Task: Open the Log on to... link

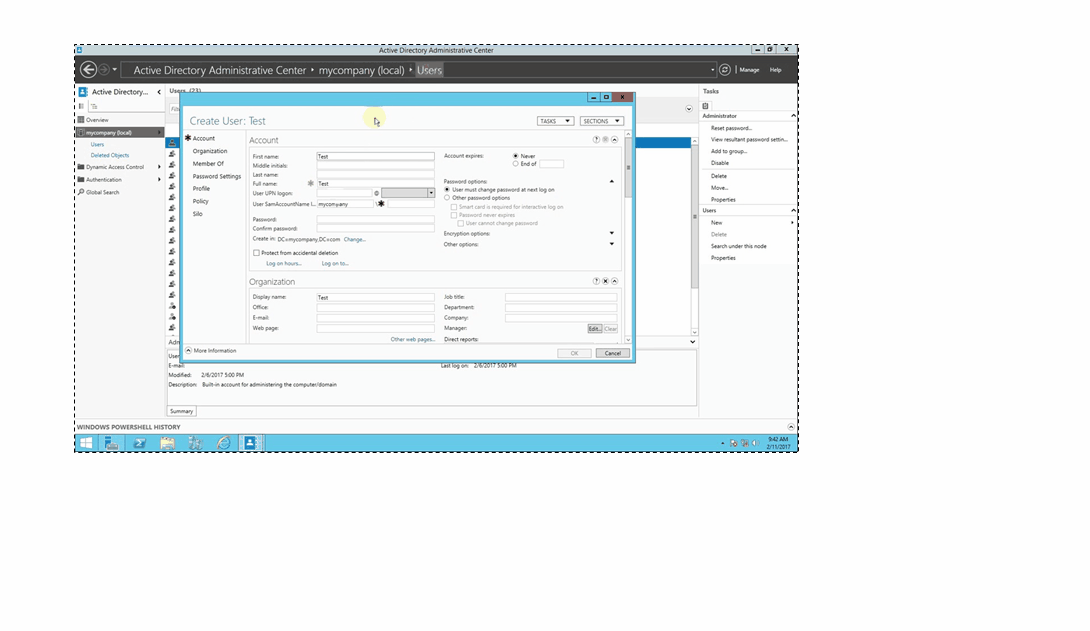Action: click(x=335, y=263)
